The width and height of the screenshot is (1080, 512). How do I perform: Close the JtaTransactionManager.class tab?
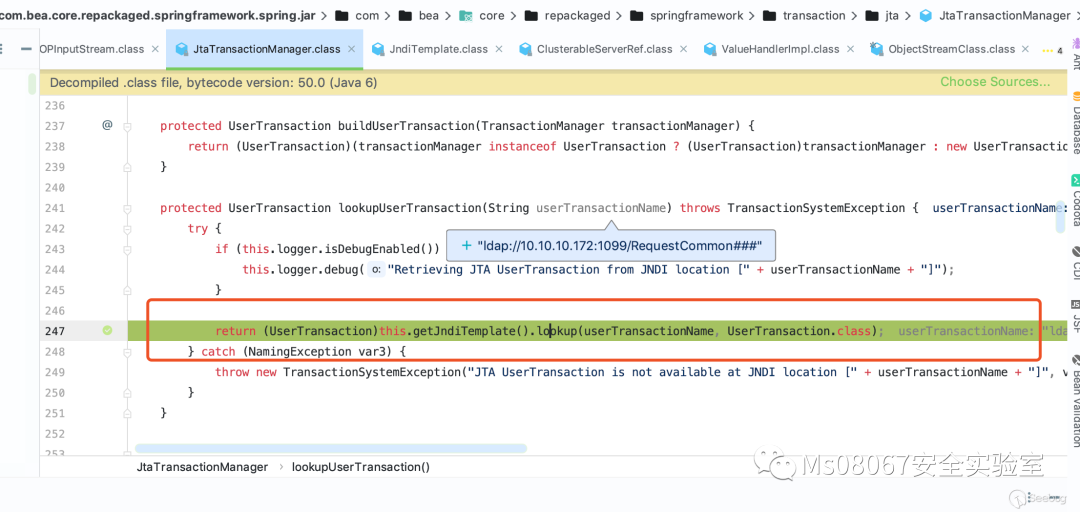point(352,49)
